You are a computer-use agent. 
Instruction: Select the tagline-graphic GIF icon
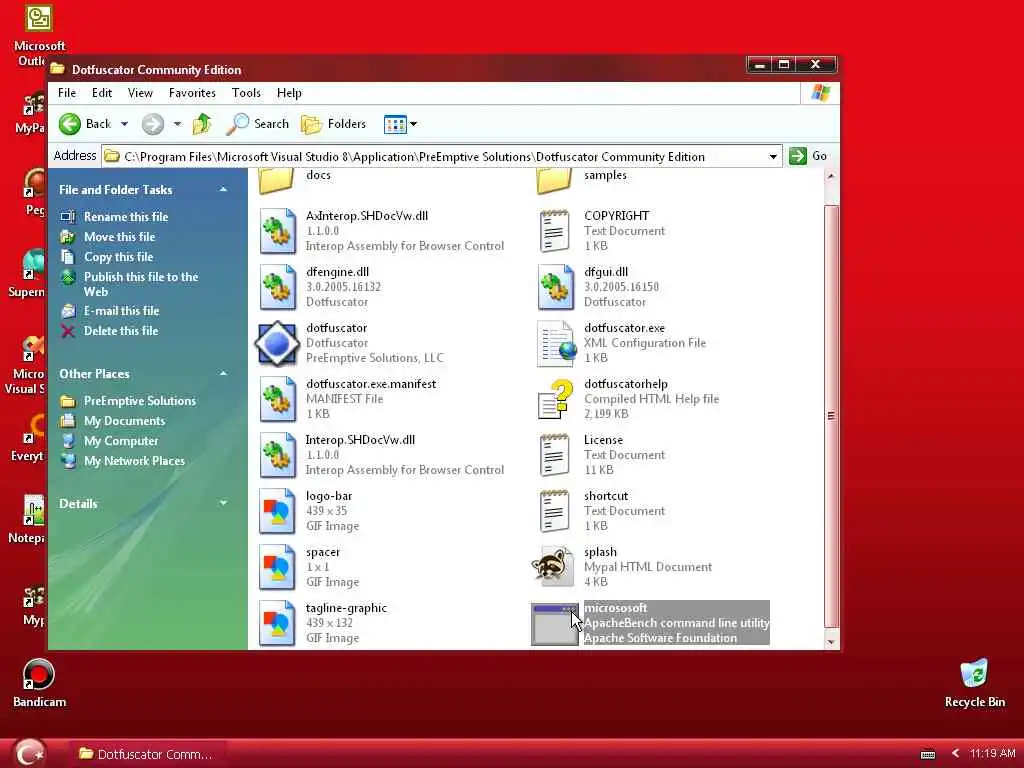pos(278,624)
